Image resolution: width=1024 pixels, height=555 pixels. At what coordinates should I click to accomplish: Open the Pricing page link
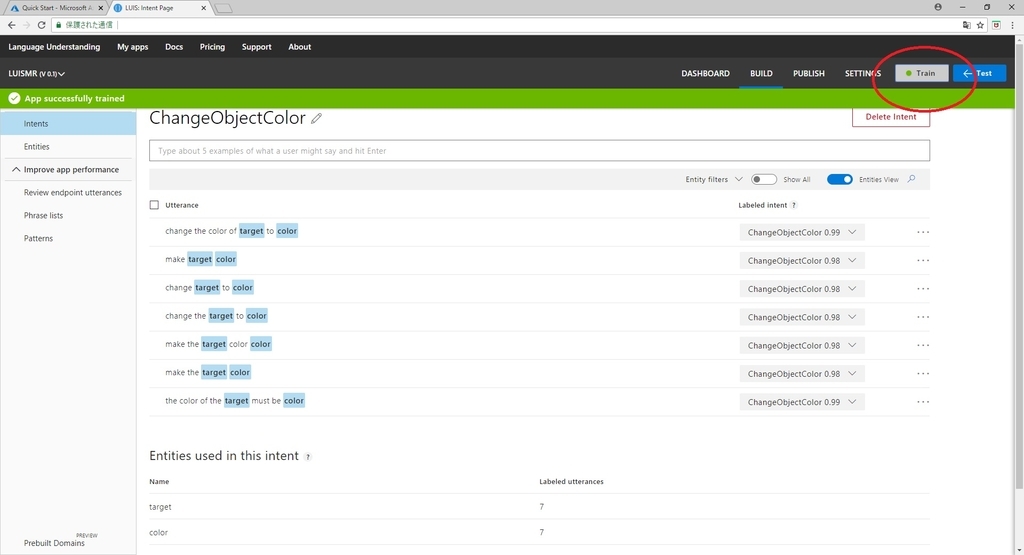coord(212,47)
